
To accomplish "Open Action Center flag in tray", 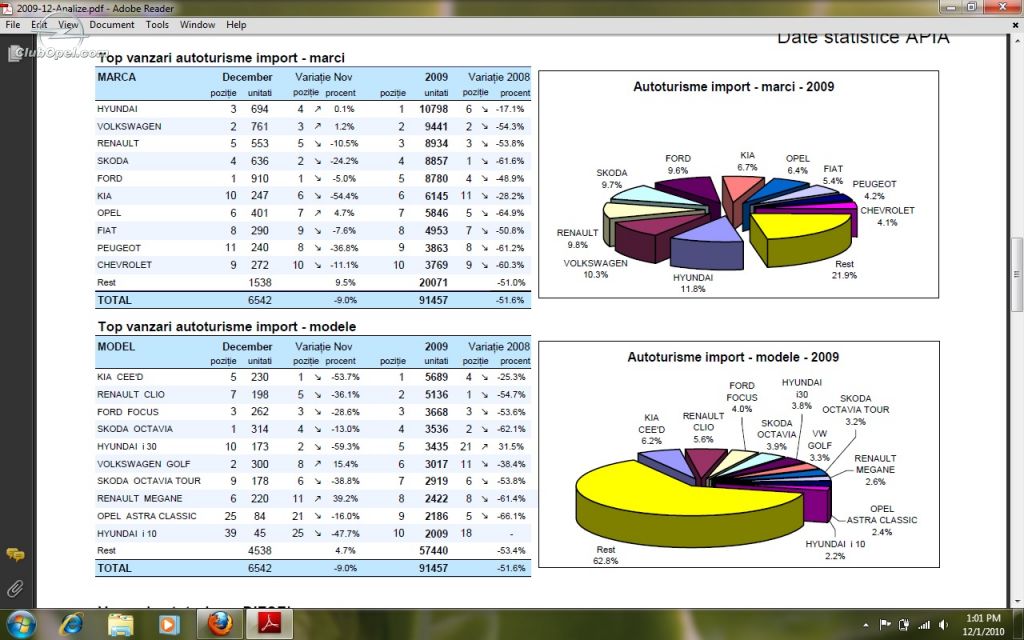I will click(885, 625).
